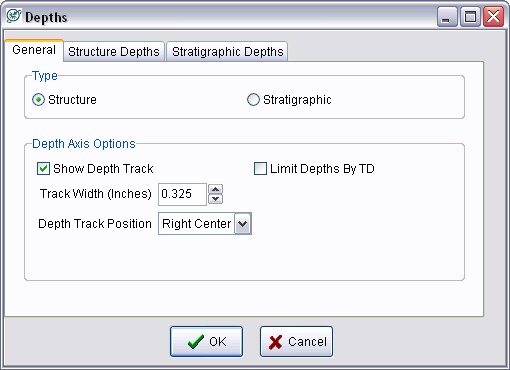The height and width of the screenshot is (370, 510).
Task: Open the Depth Track Position dropdown arrow
Action: (243, 224)
